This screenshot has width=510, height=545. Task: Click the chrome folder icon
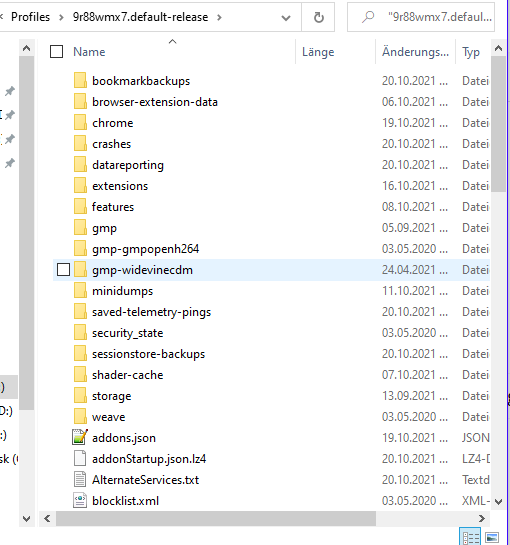pos(80,123)
